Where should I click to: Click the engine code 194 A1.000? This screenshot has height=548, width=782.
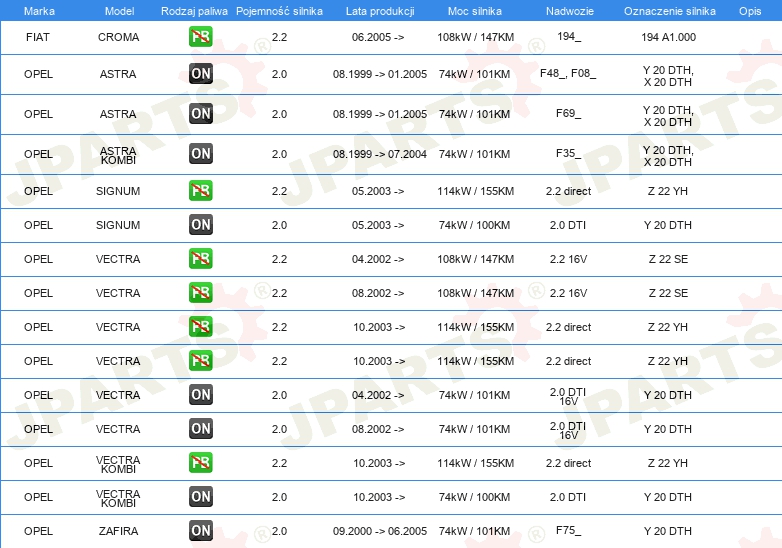click(668, 37)
